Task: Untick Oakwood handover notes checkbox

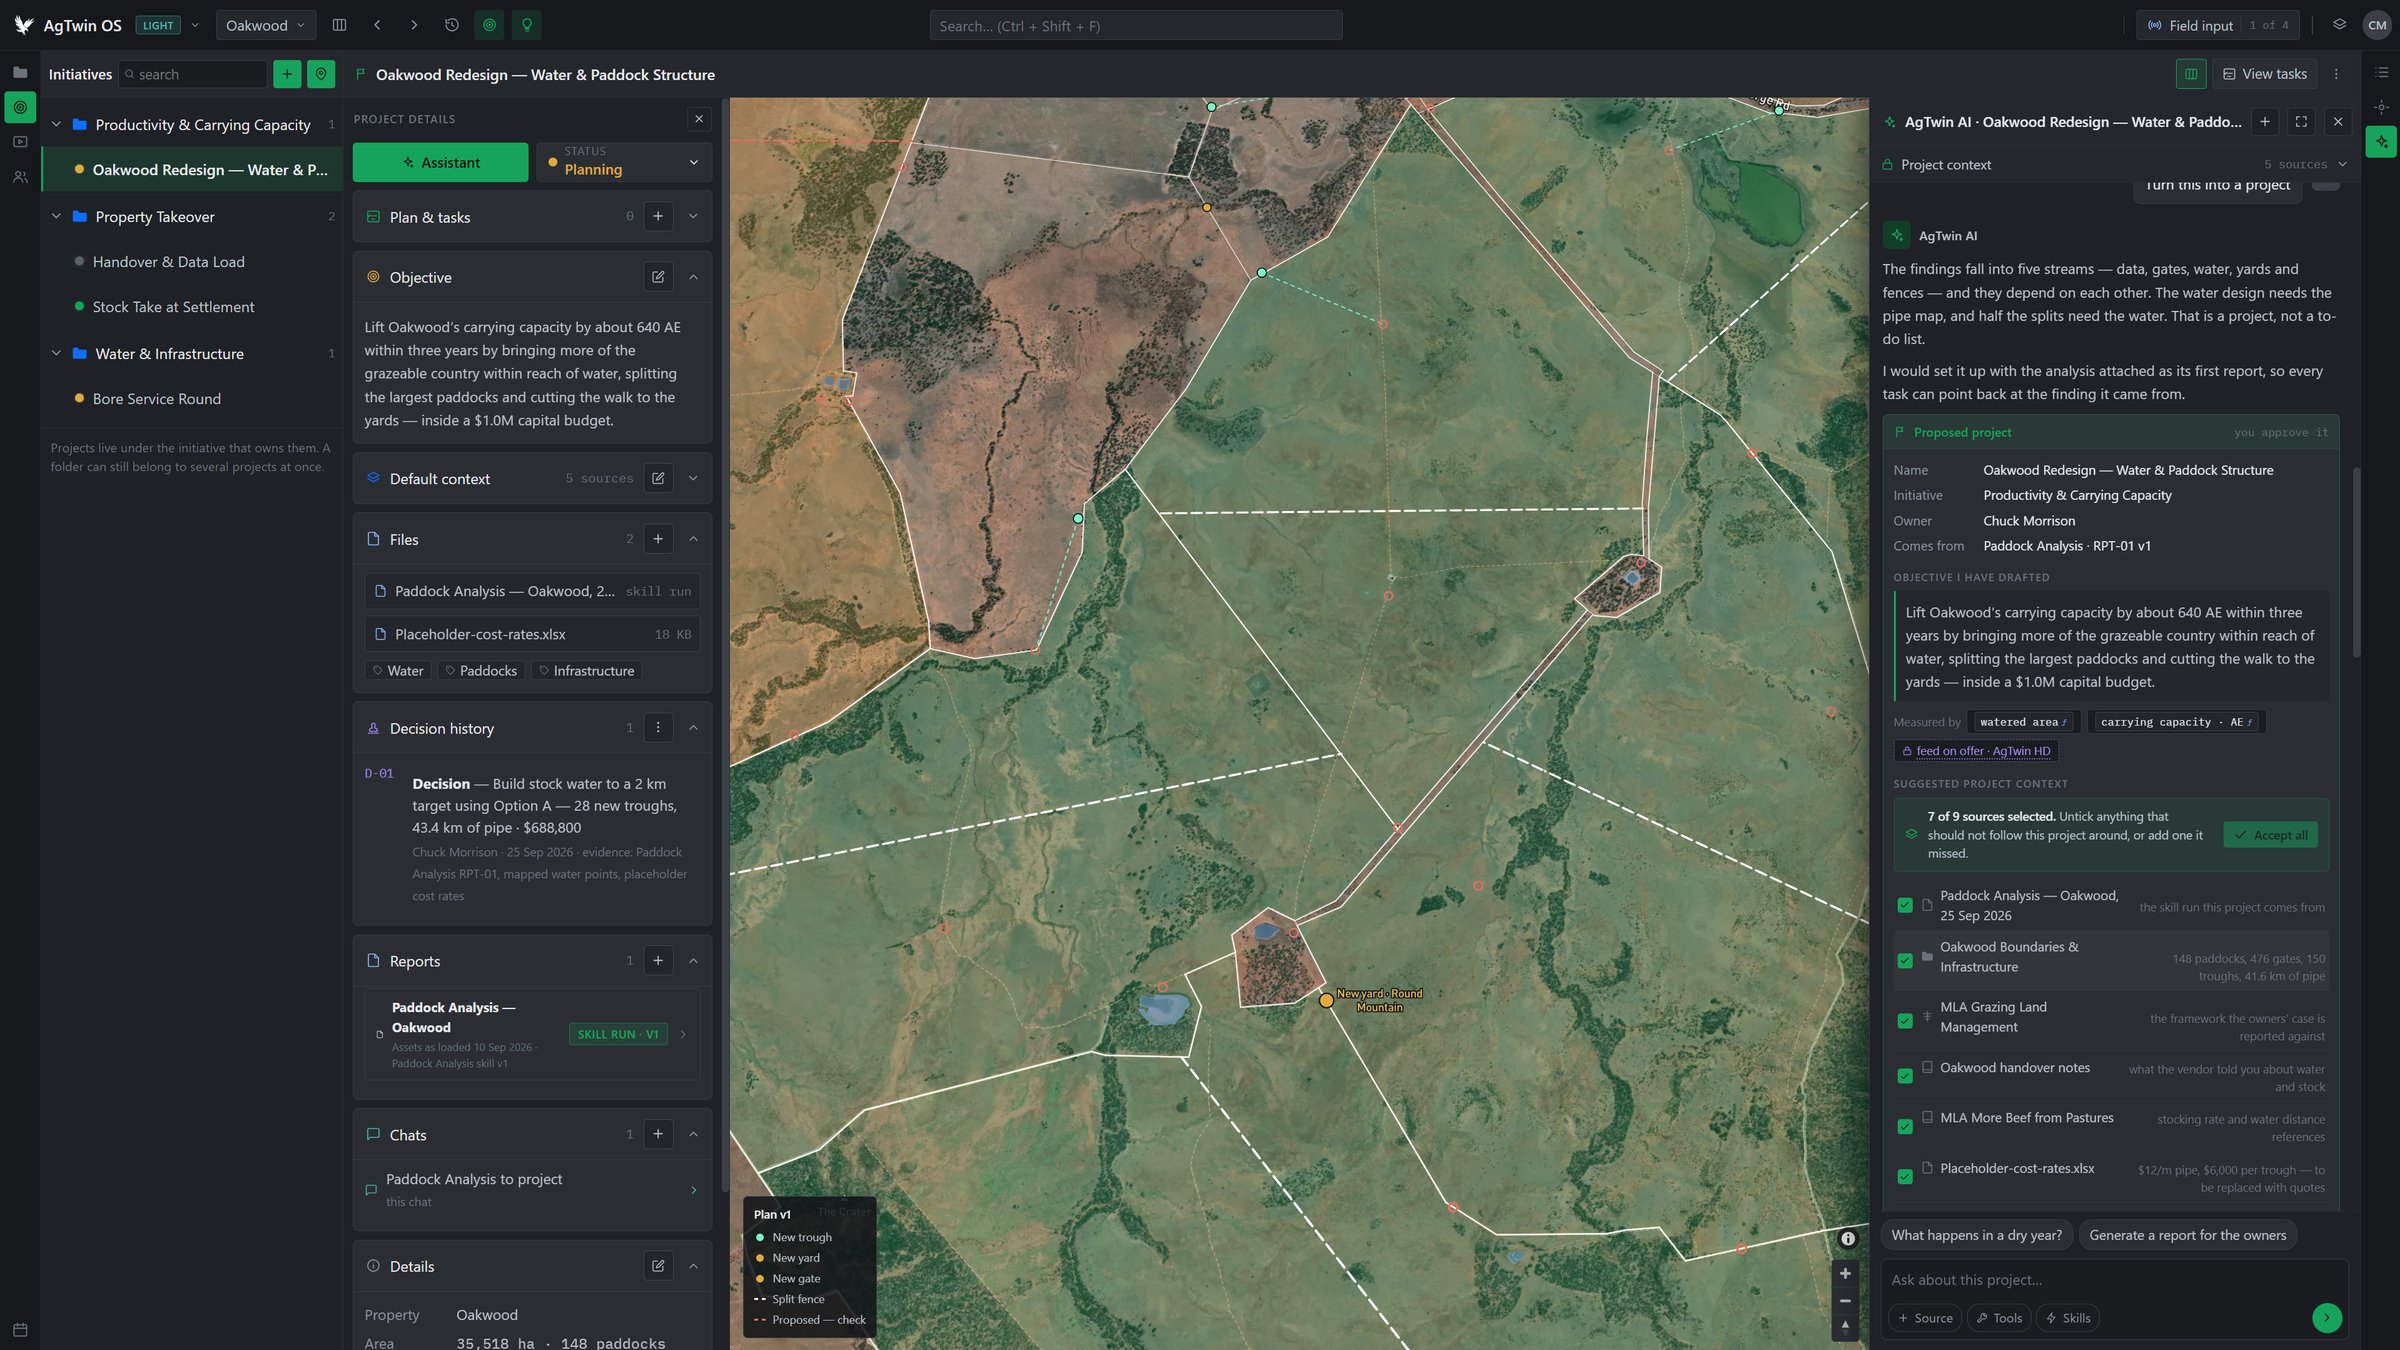Action: 1905,1076
